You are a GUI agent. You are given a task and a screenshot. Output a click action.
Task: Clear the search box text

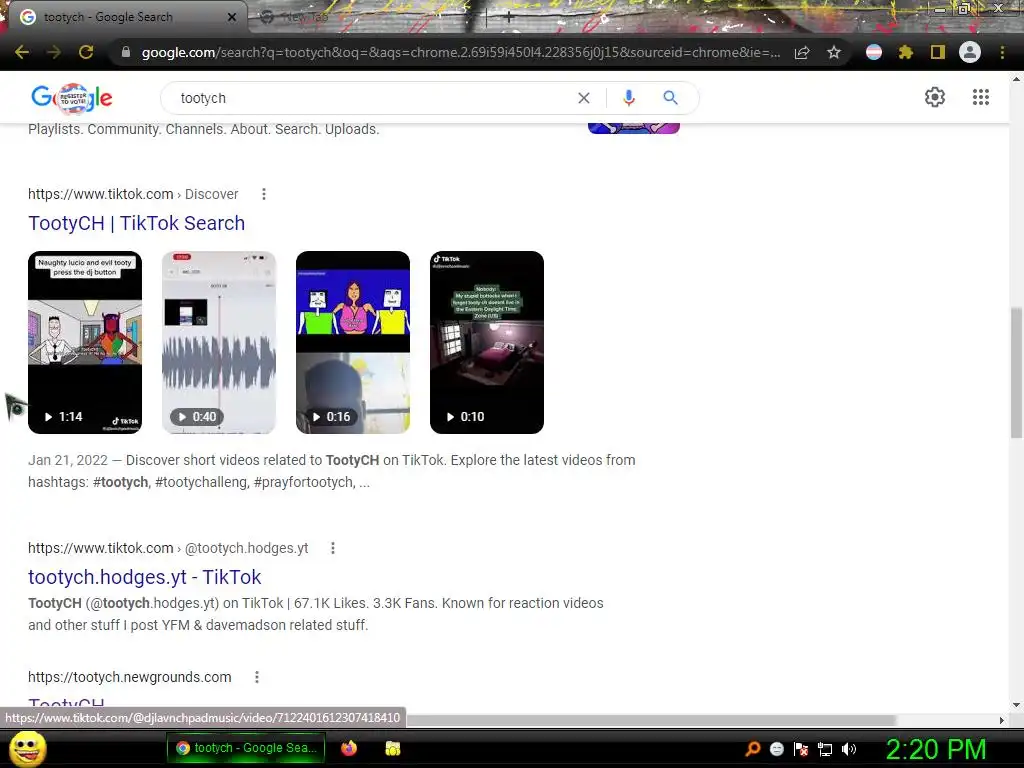tap(584, 98)
